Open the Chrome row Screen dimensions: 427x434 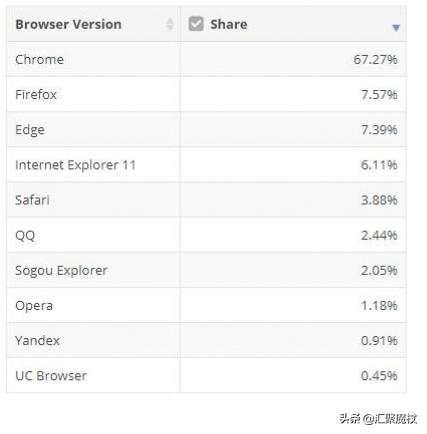[206, 59]
